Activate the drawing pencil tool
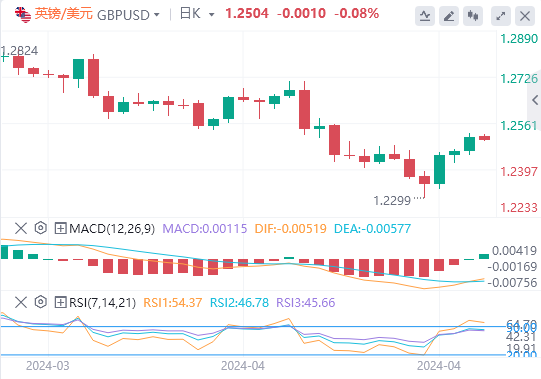The width and height of the screenshot is (541, 379). click(x=449, y=16)
